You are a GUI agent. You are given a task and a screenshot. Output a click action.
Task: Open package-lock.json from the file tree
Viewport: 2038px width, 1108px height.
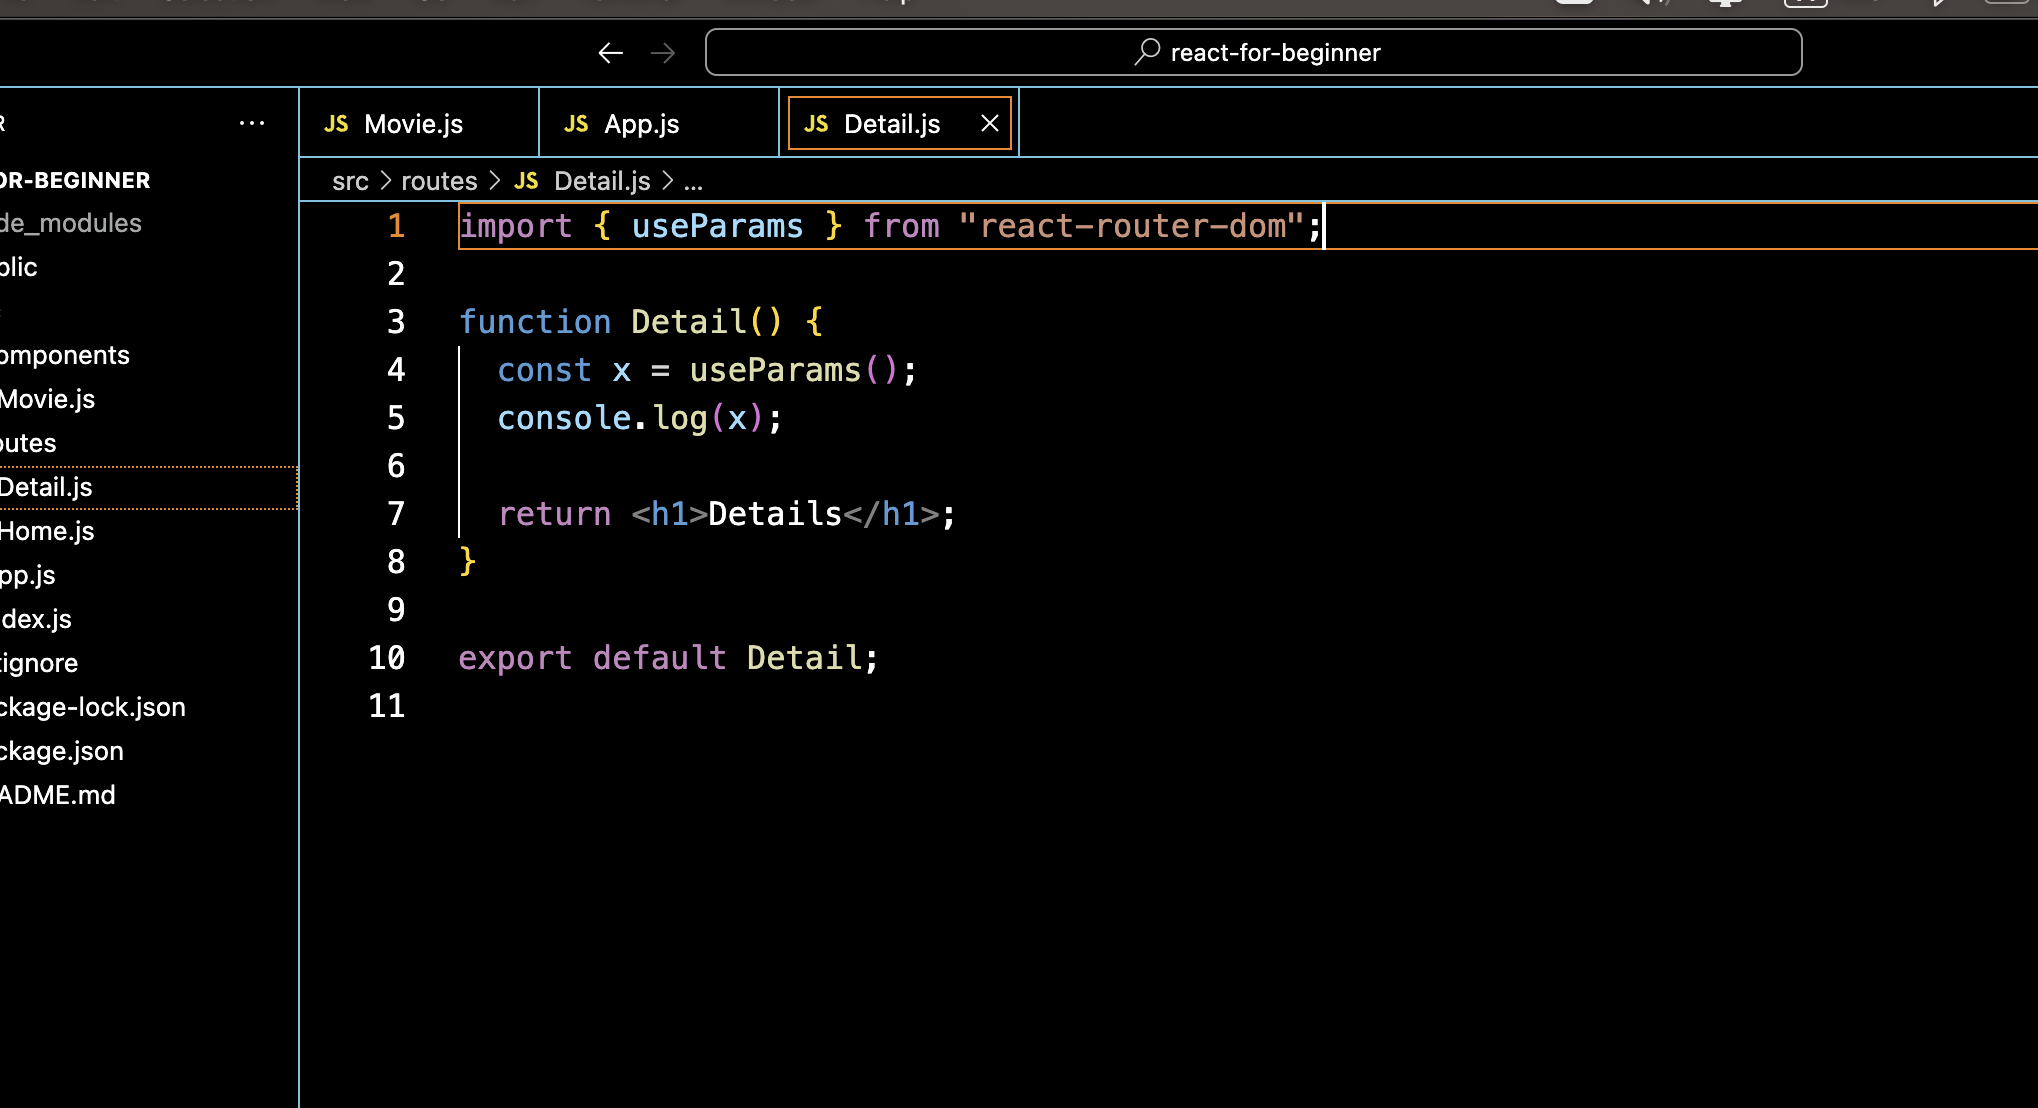93,707
